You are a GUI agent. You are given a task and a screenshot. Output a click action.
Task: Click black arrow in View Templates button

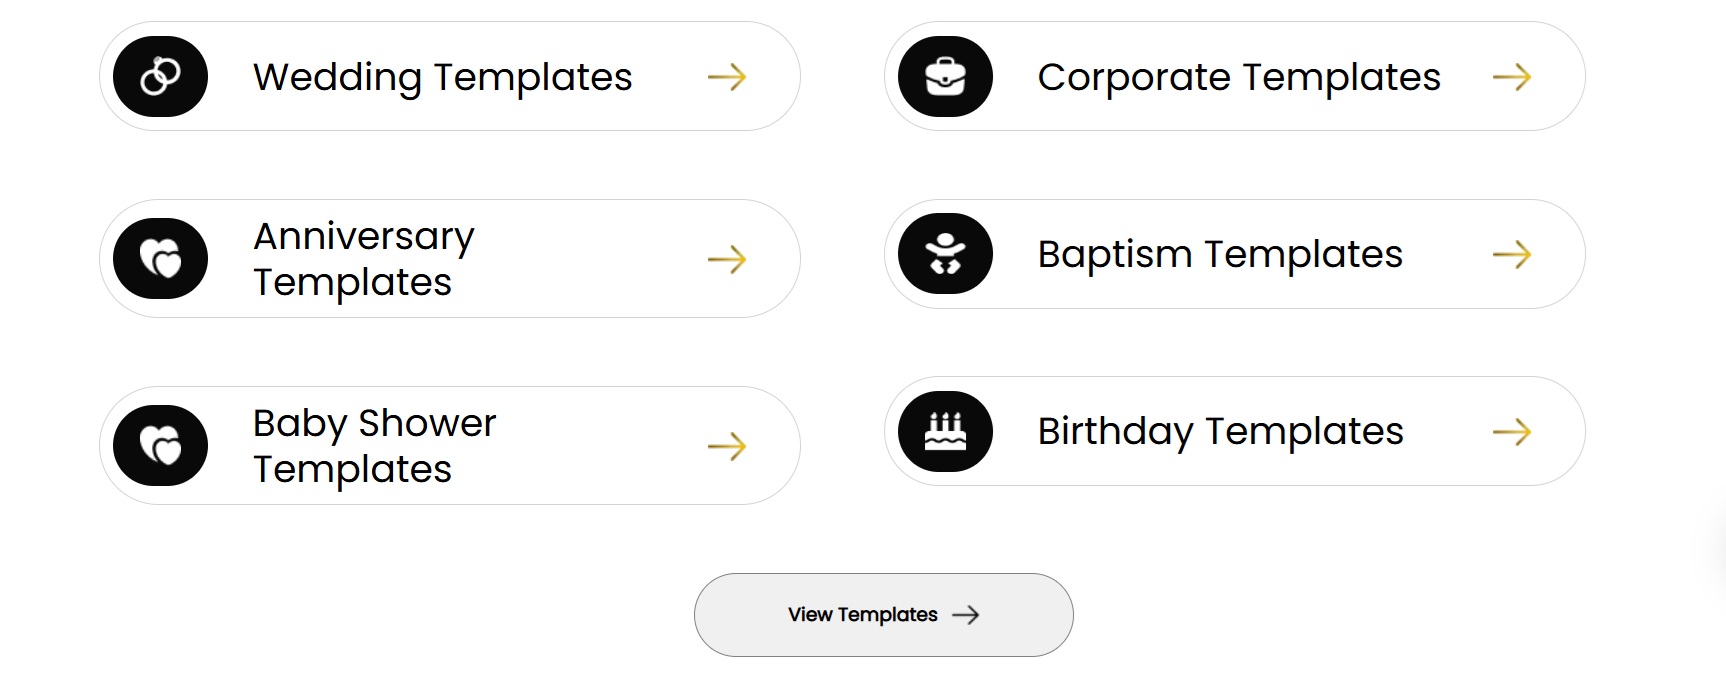(x=966, y=615)
